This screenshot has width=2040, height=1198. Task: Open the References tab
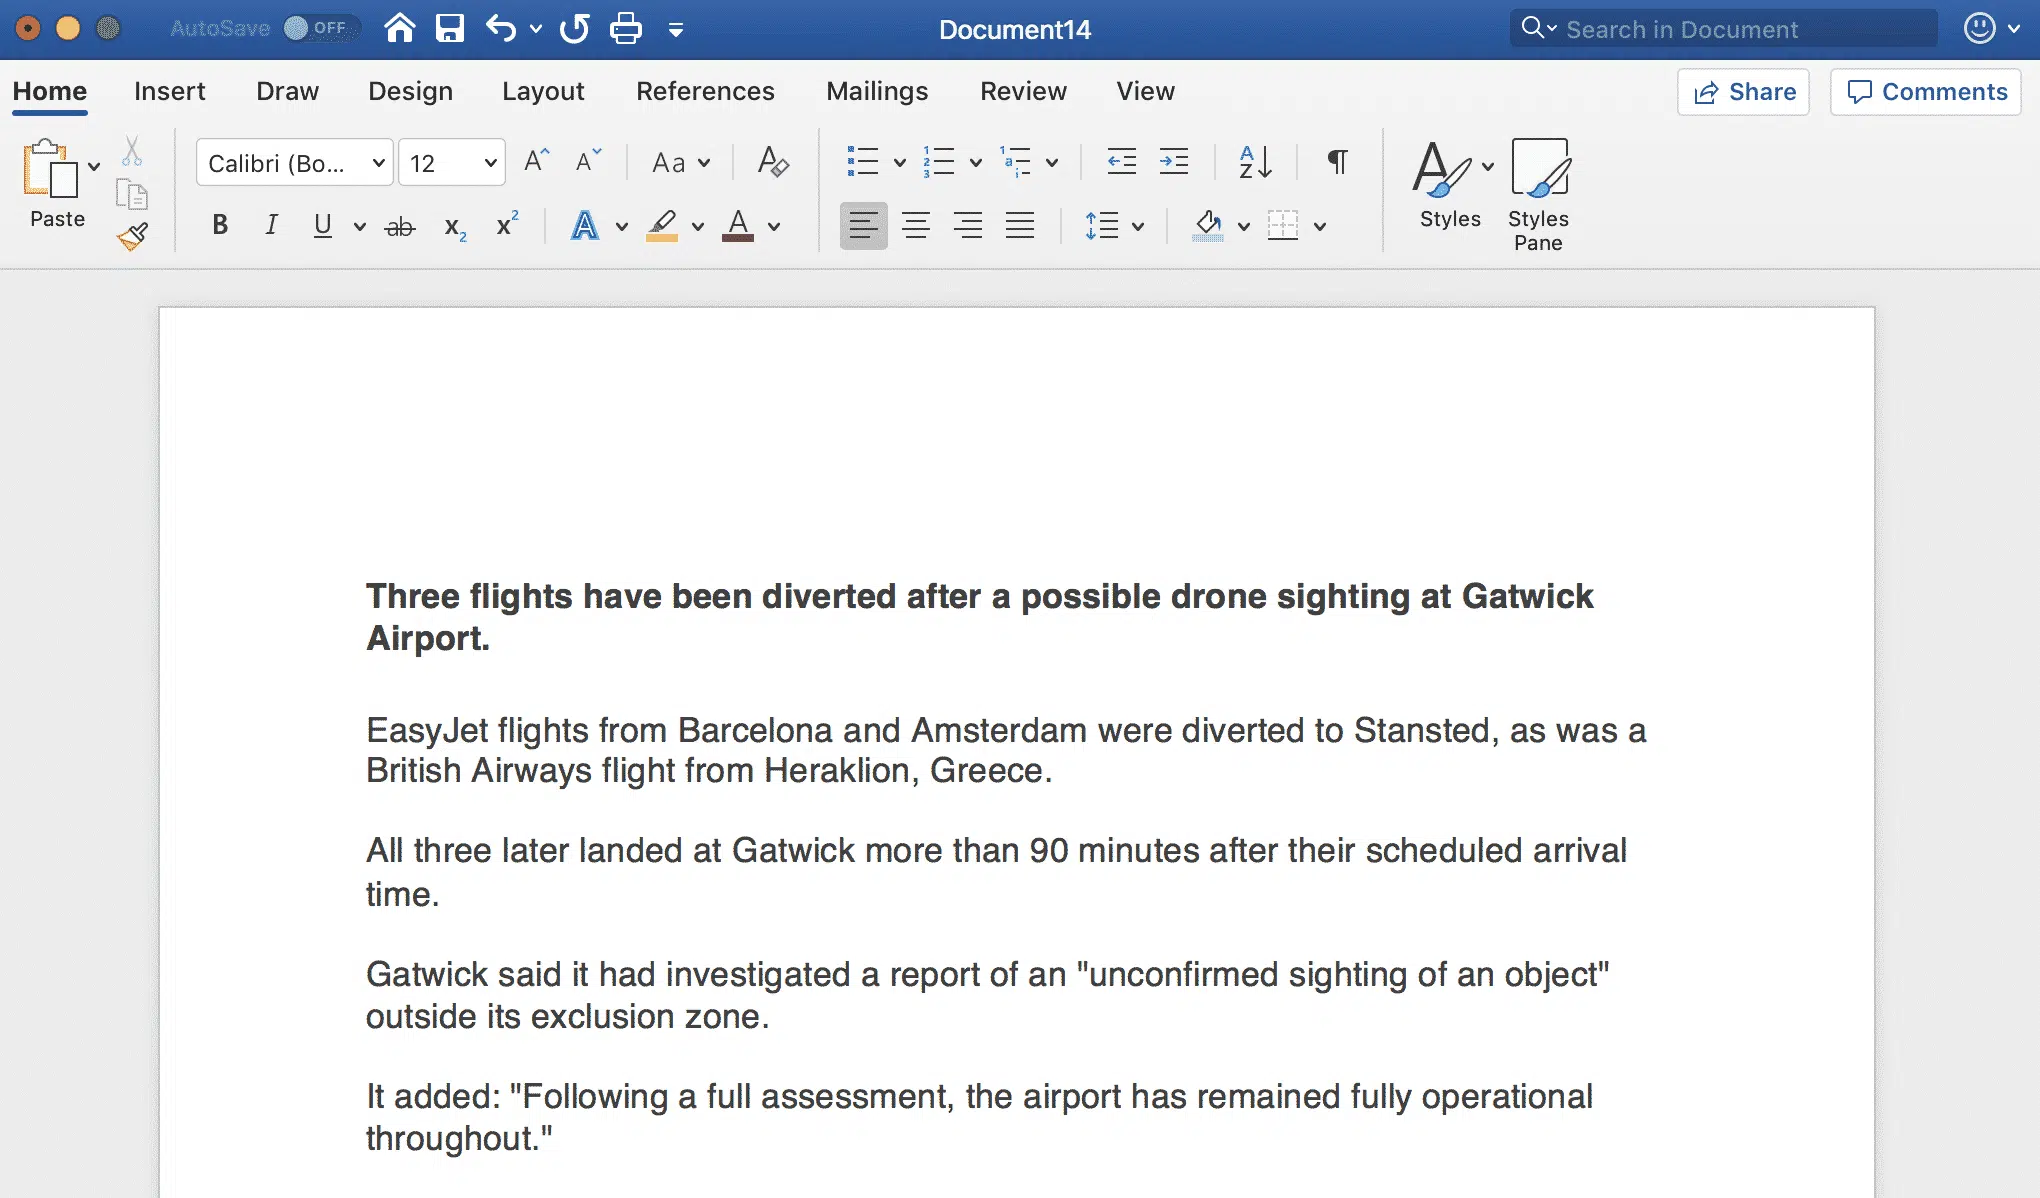coord(705,91)
